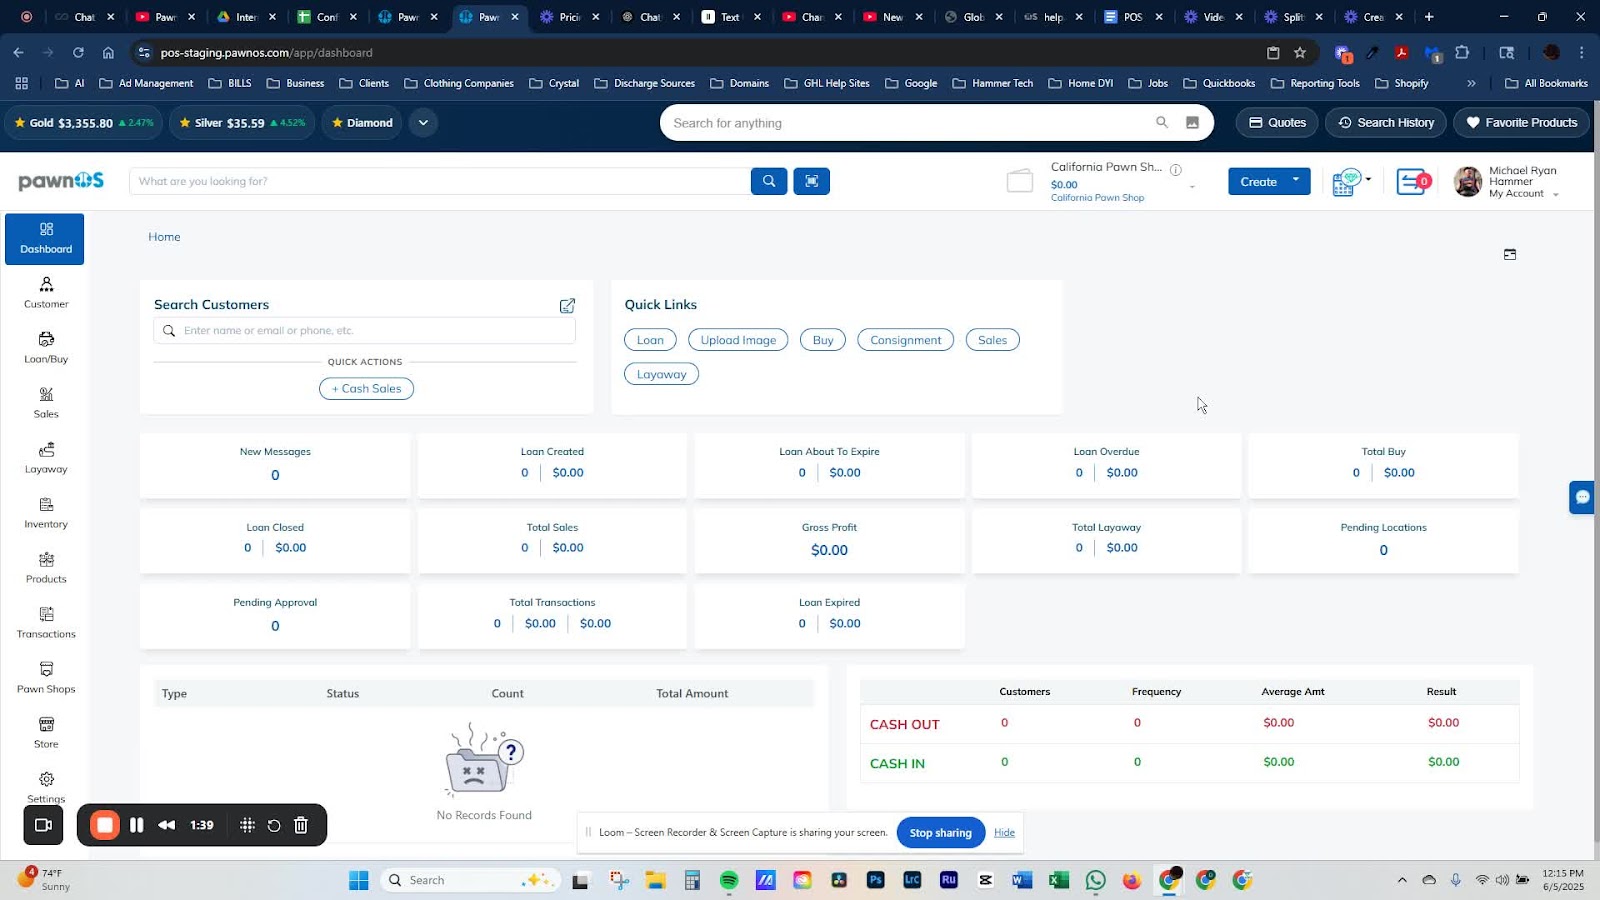Click Hide link in Loom sharing bar
This screenshot has height=900, width=1600.
point(1004,832)
